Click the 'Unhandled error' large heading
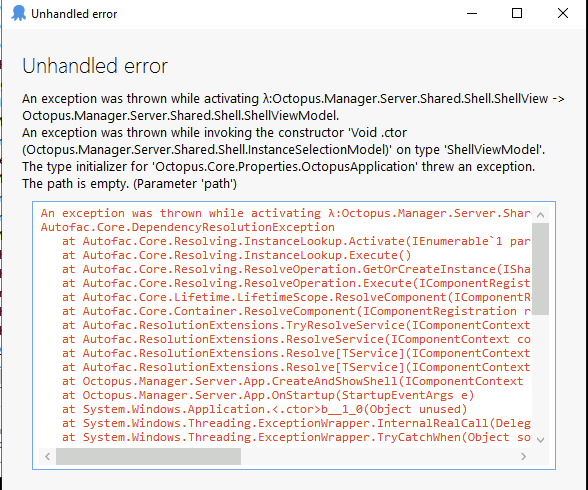588x490 pixels. pos(95,66)
